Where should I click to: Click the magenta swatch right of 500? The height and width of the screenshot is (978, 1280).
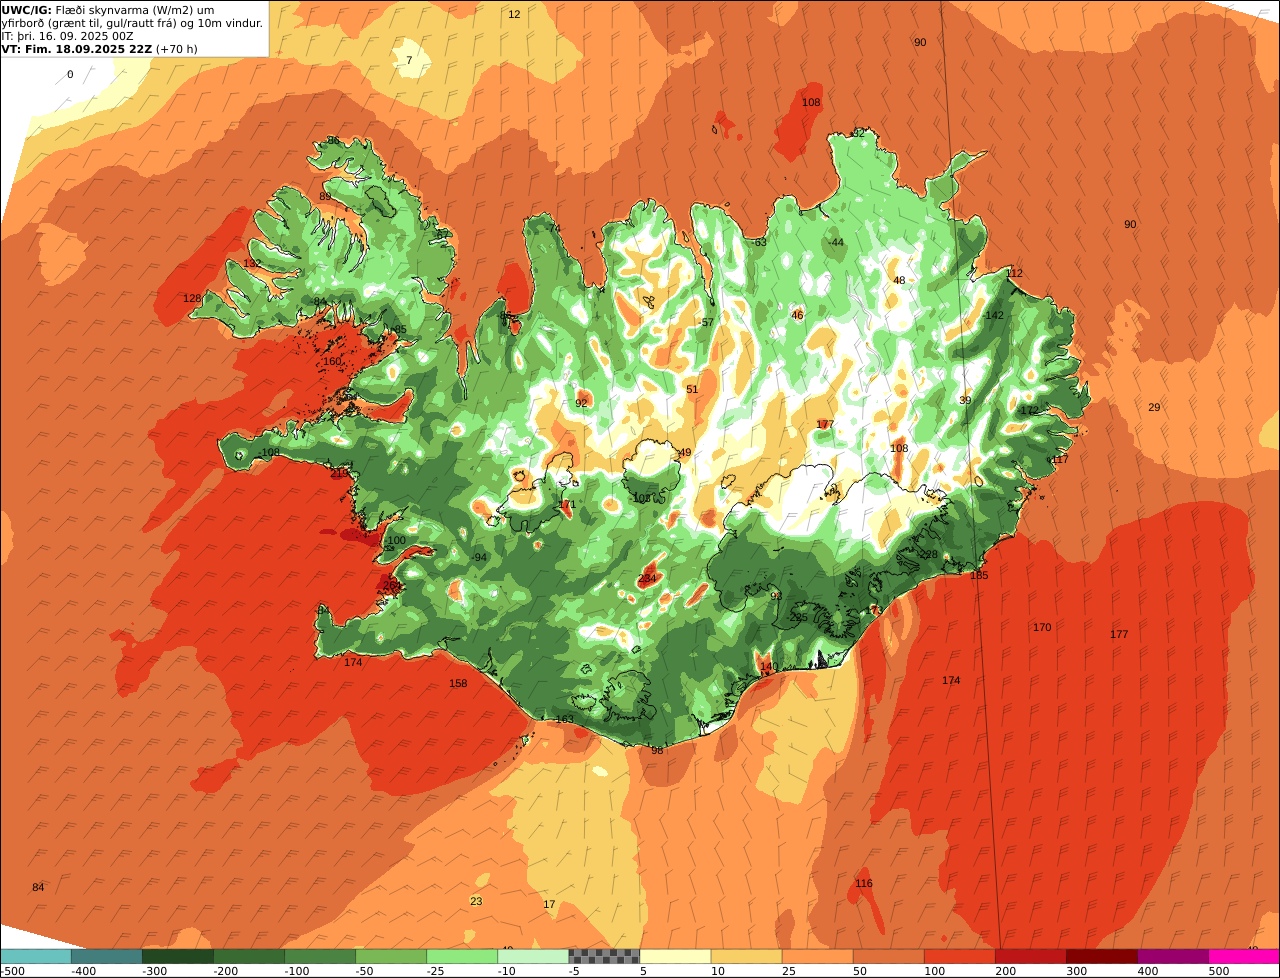1244,956
